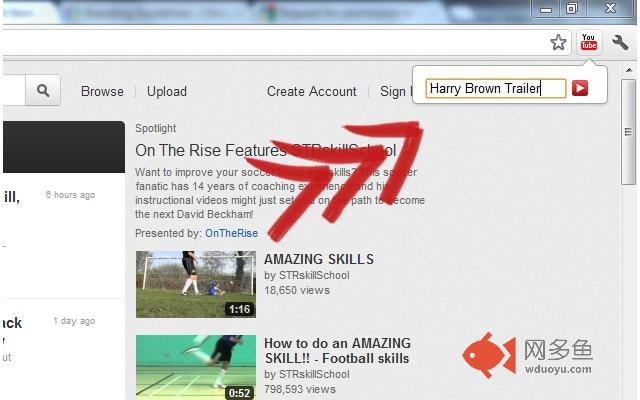Play the AMAZING SKILLS thumbnail with 1:16 duration
This screenshot has height=400, width=640.
196,284
